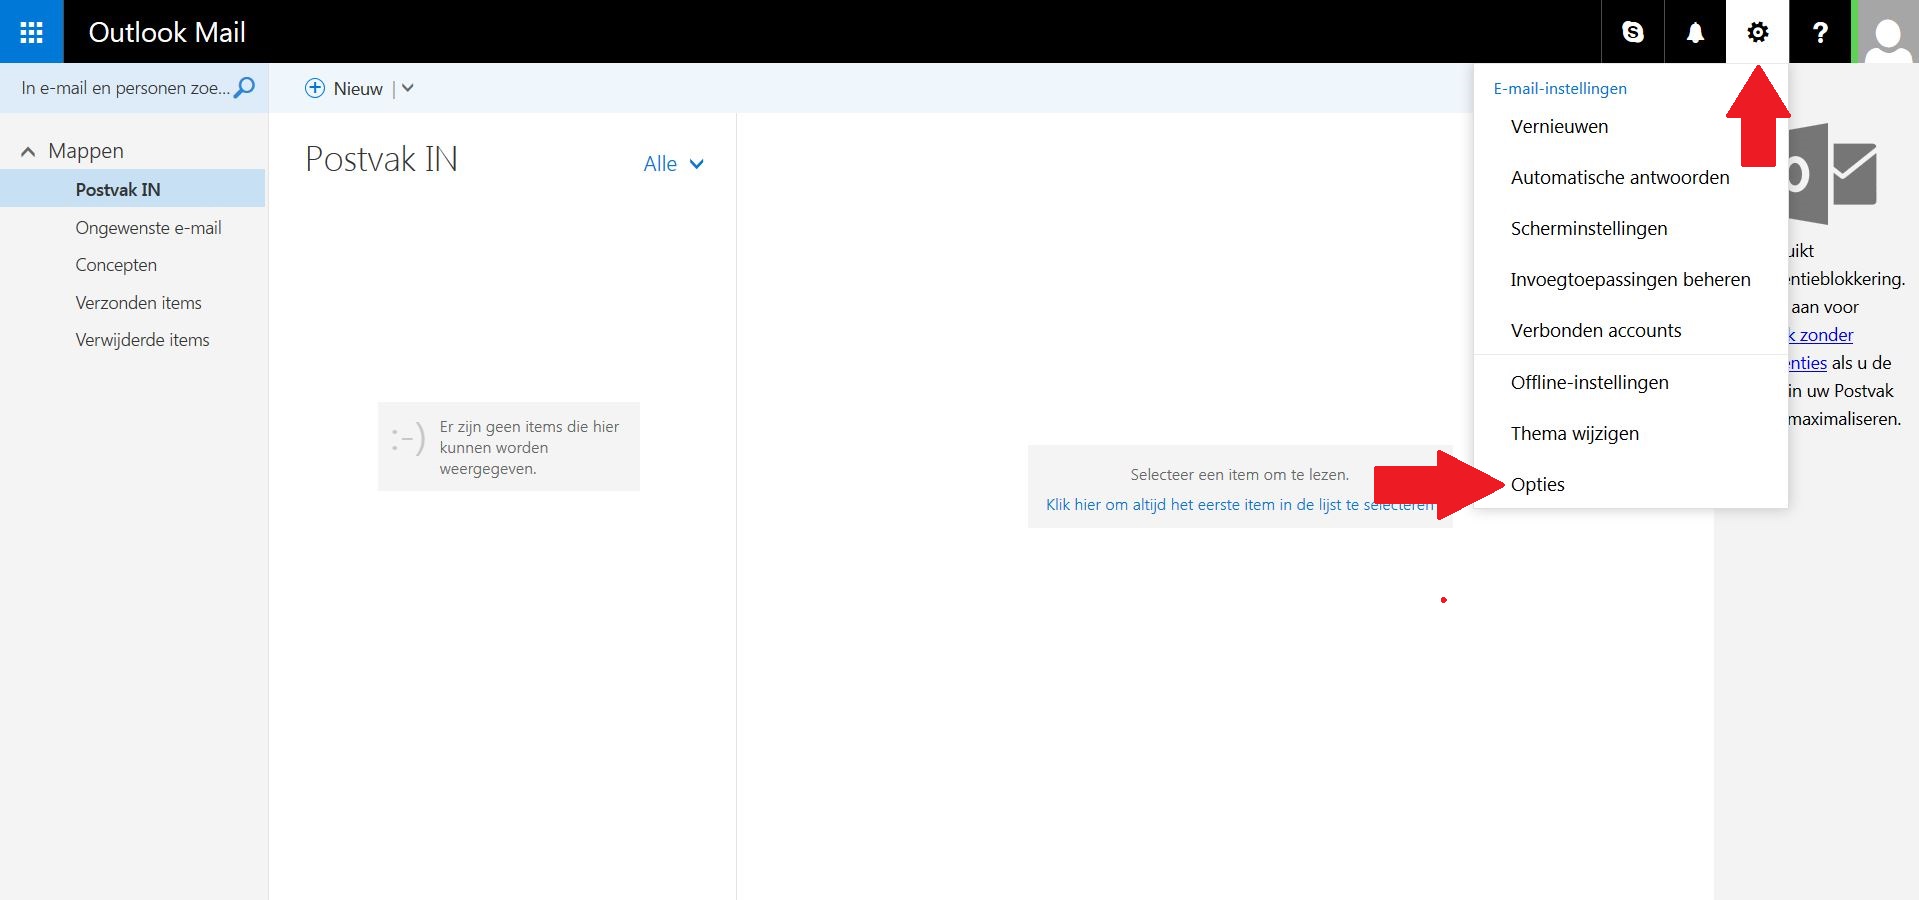Open Skype from the top bar
The height and width of the screenshot is (900, 1919).
(1632, 32)
